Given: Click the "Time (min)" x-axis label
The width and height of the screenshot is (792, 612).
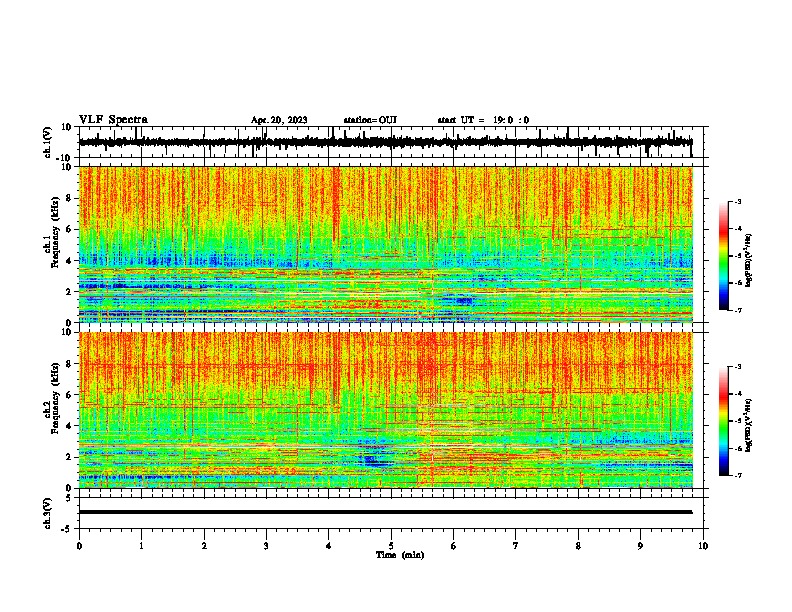Looking at the screenshot, I should 400,555.
